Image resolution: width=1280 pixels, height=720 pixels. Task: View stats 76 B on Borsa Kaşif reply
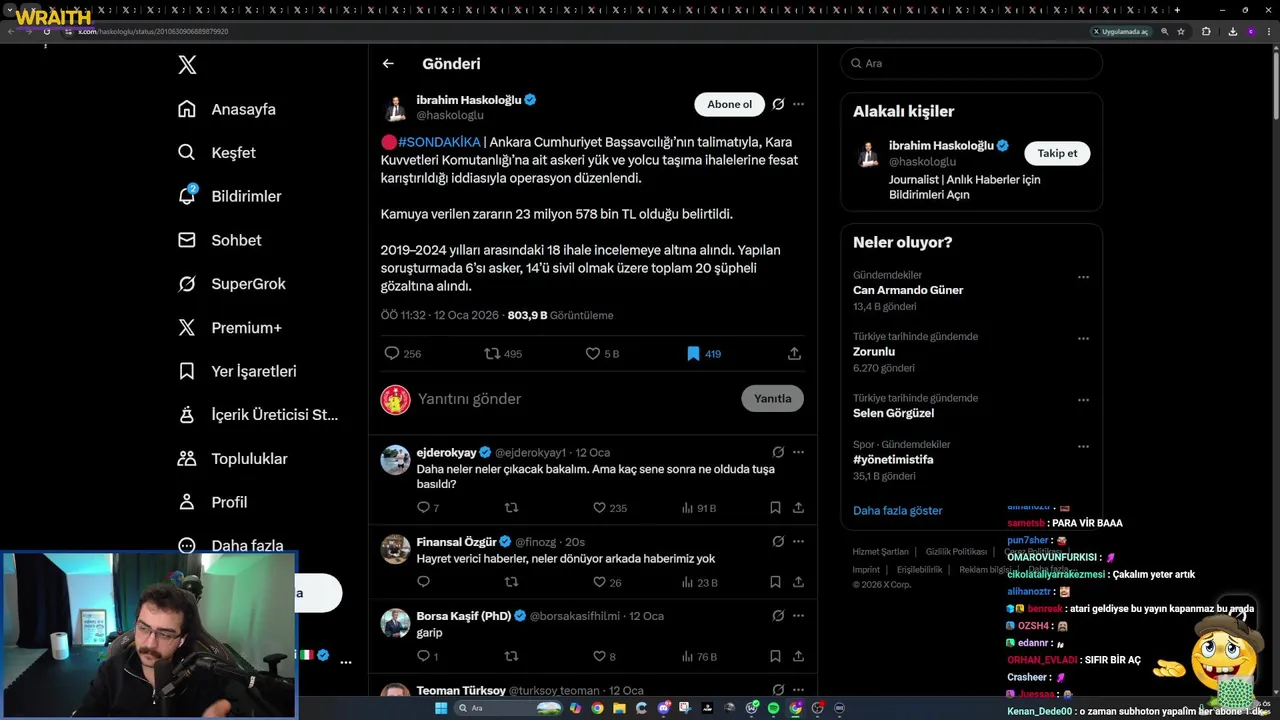tap(699, 656)
